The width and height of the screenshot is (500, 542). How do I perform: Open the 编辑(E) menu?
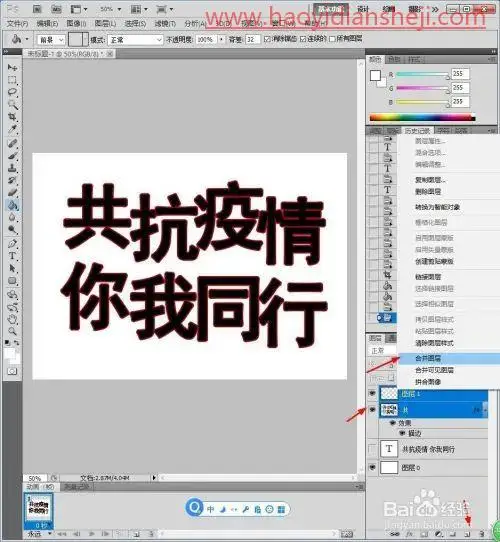tap(47, 24)
